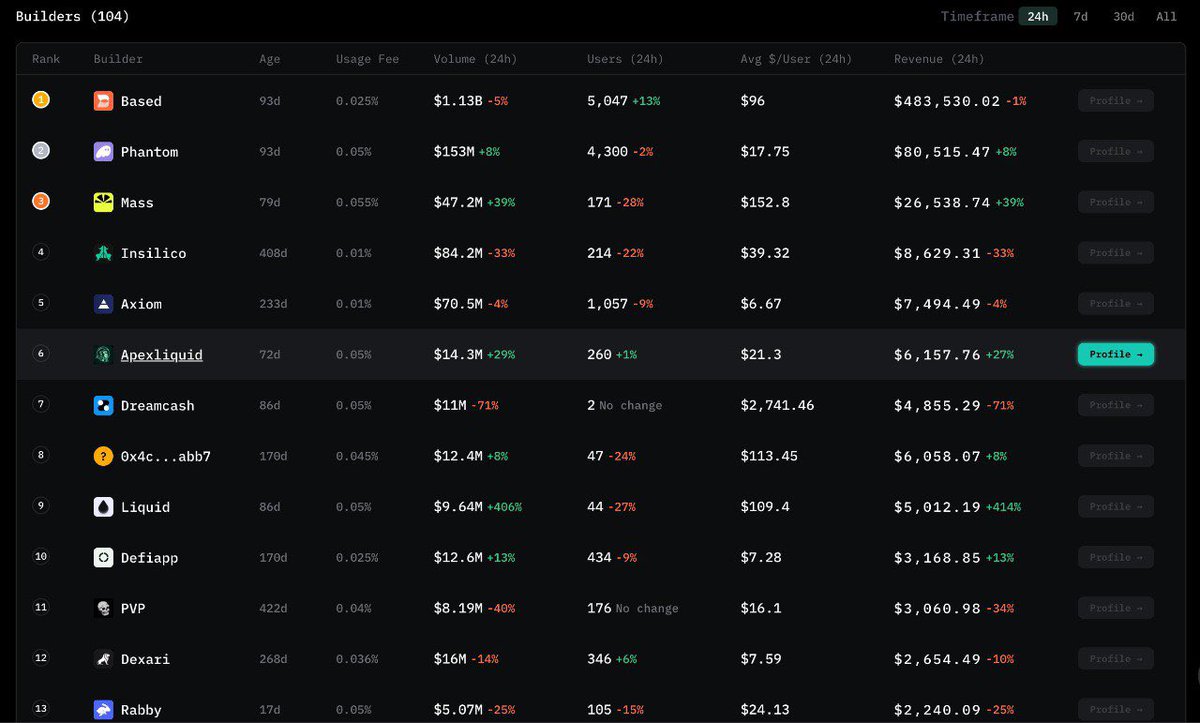Click the 0x4c...abb7 builder name
Image resolution: width=1200 pixels, height=723 pixels.
point(166,457)
